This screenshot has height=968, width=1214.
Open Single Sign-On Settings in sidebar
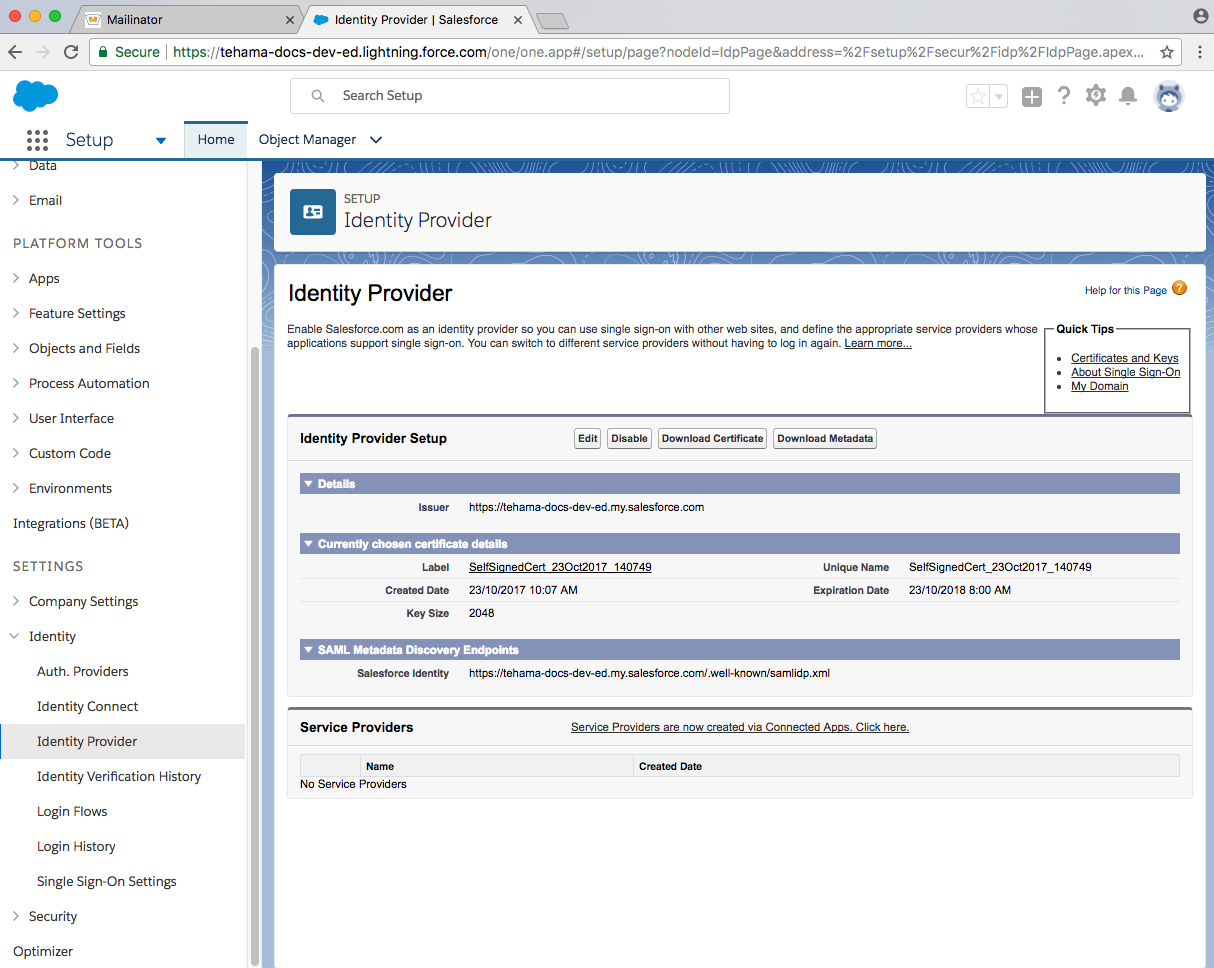coord(107,881)
